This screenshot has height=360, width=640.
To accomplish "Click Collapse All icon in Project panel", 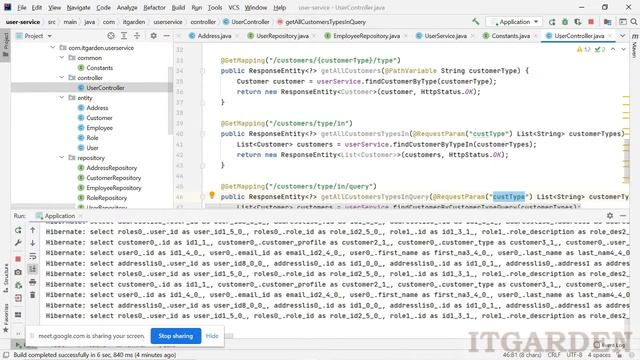I will tap(137, 36).
